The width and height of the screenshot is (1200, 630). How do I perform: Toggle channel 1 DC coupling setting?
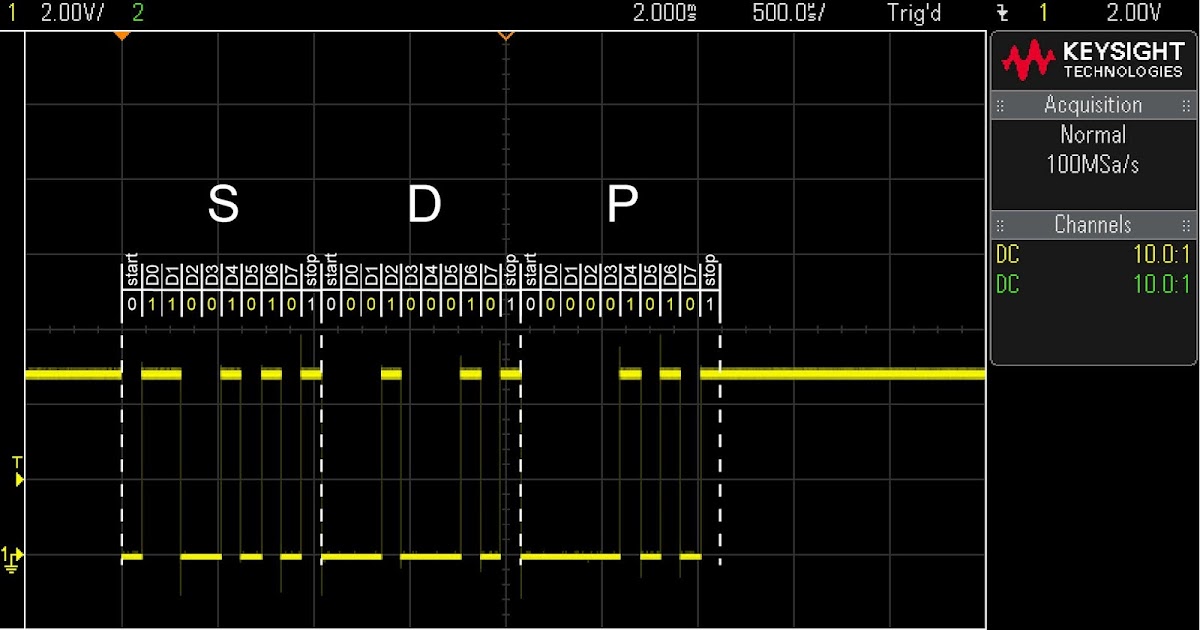[1006, 255]
